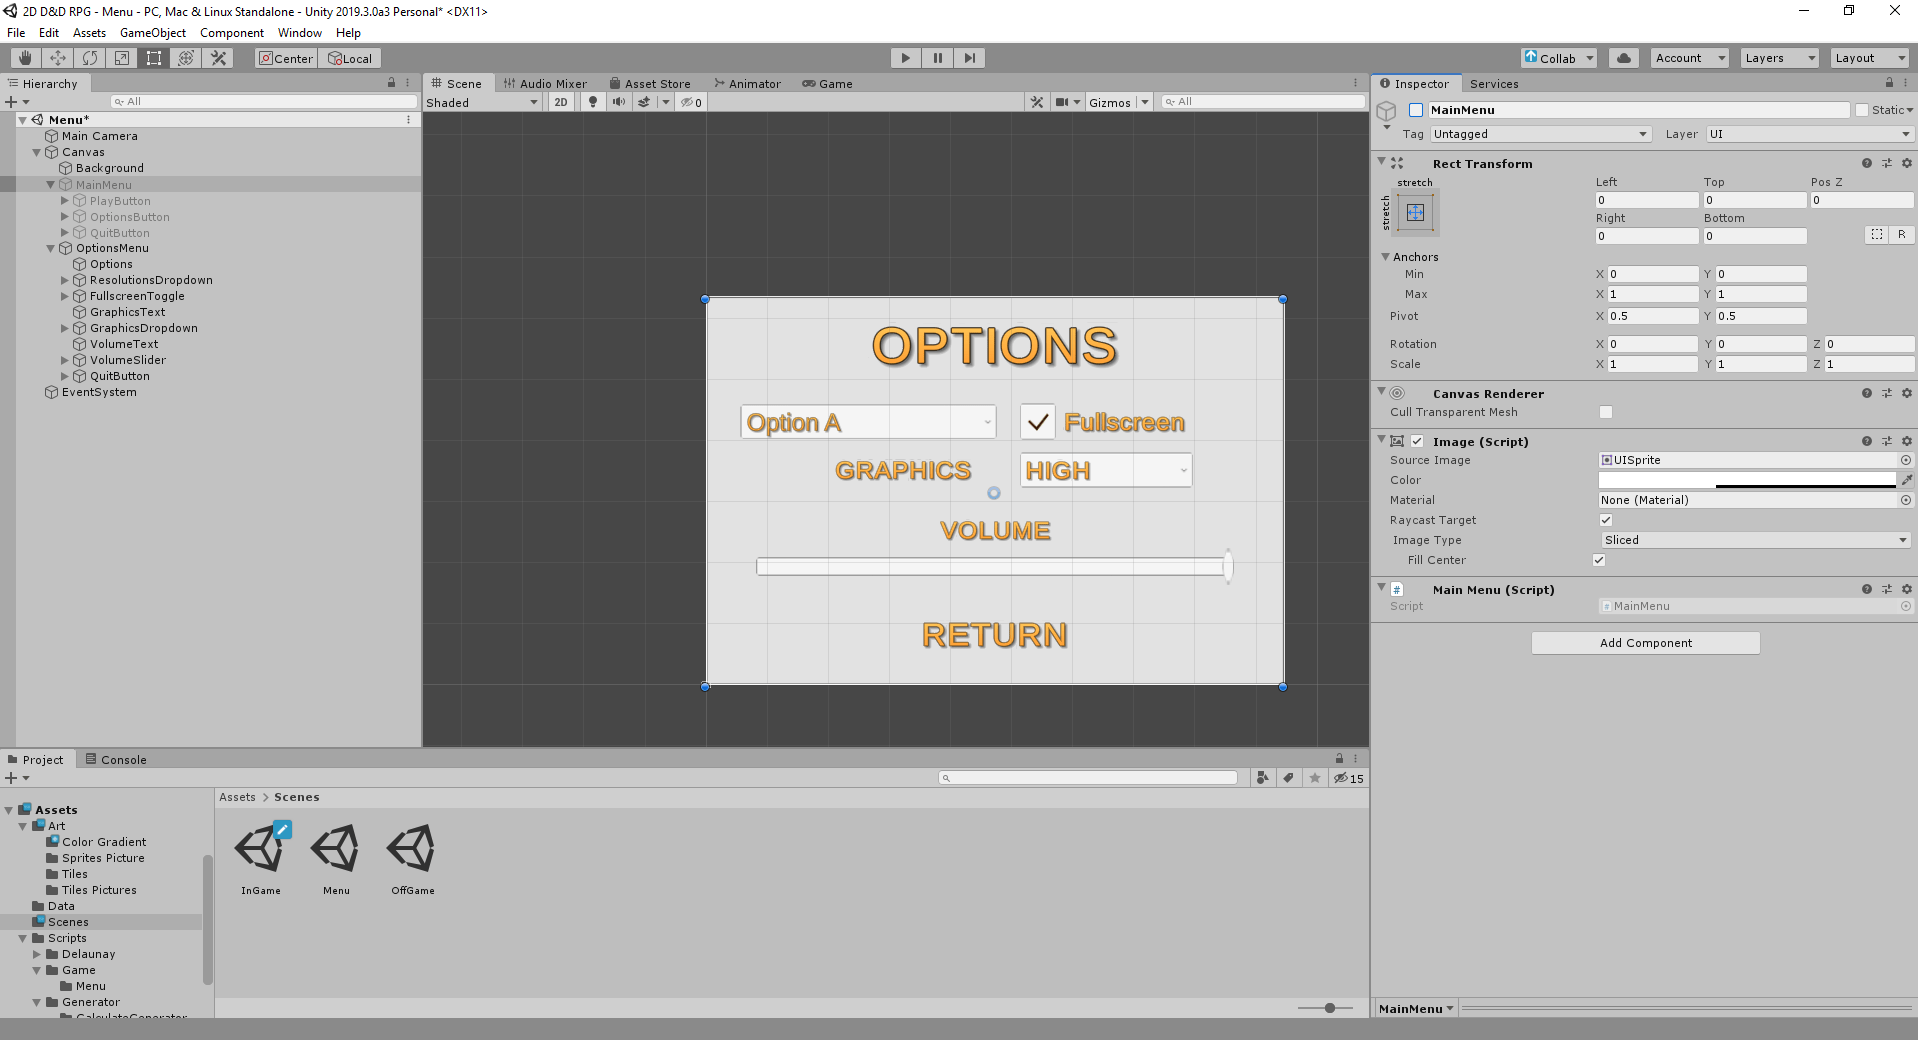Uncheck Fill Center
This screenshot has width=1918, height=1040.
[x=1599, y=560]
